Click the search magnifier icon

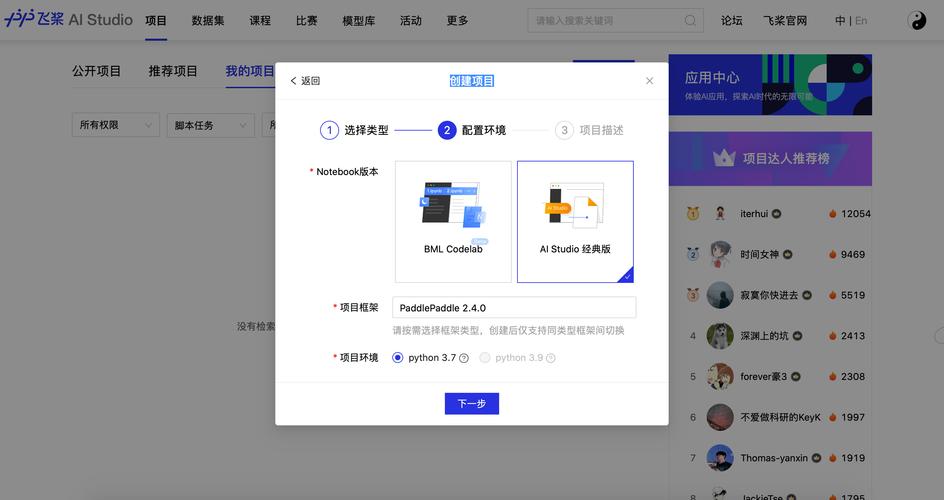point(690,20)
